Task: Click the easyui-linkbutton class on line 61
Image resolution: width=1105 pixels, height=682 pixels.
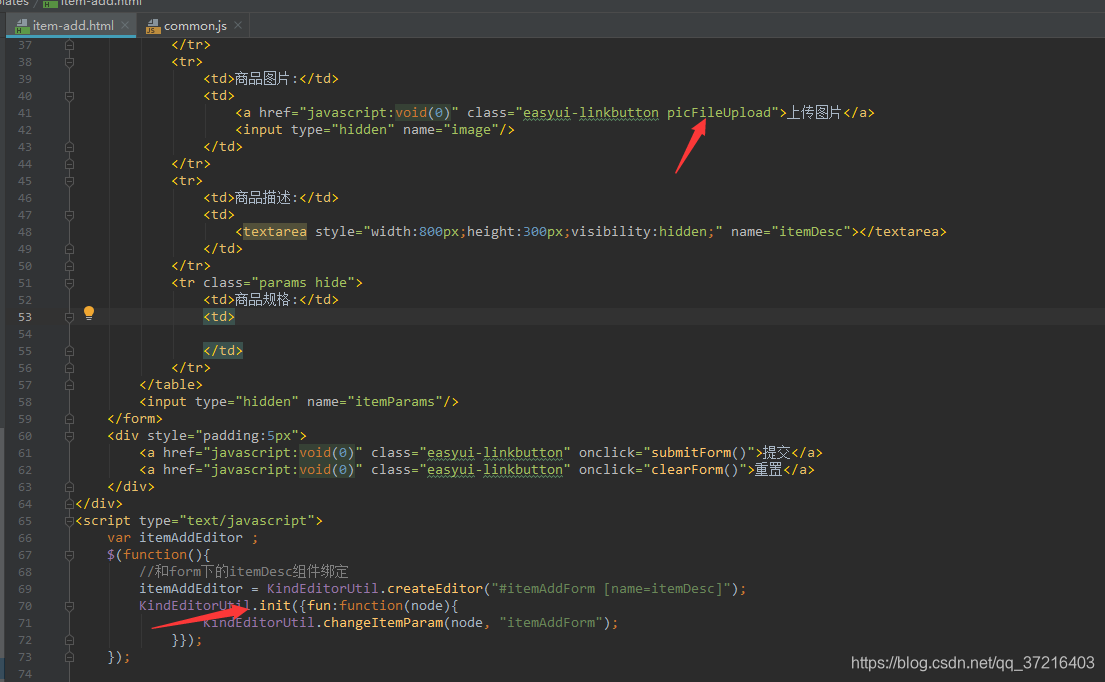Action: click(495, 453)
